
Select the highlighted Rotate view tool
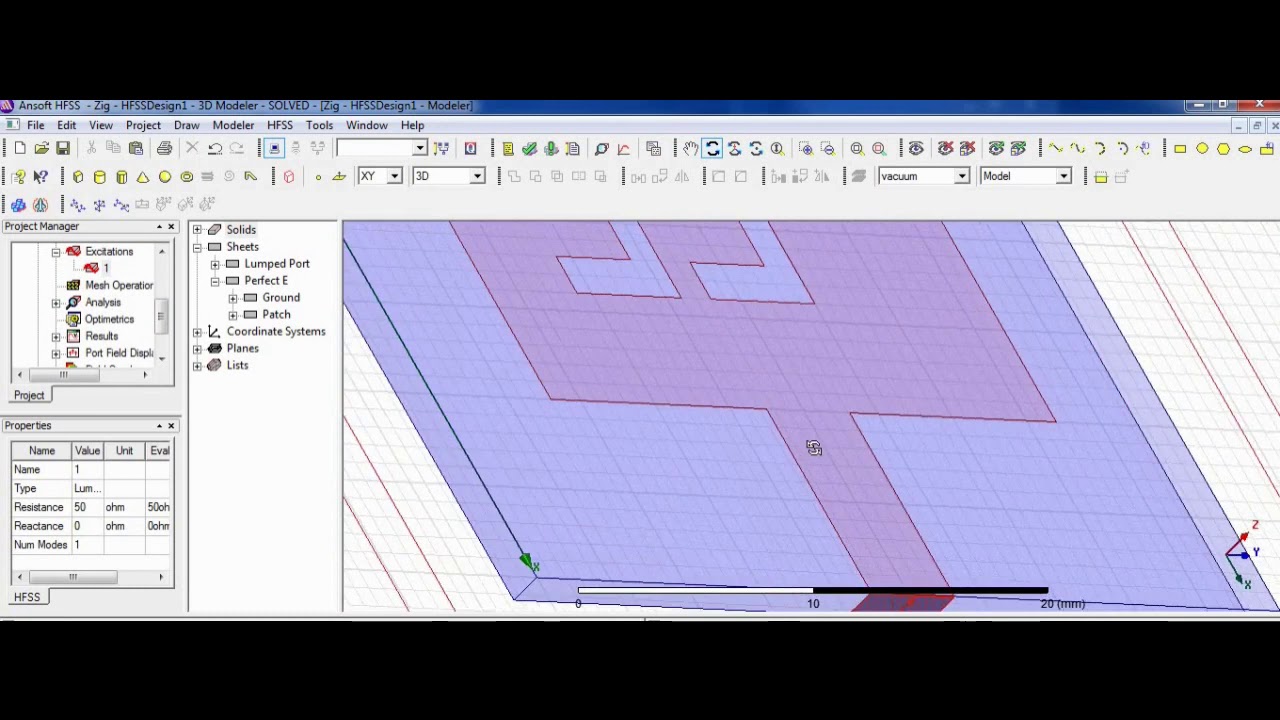(712, 148)
